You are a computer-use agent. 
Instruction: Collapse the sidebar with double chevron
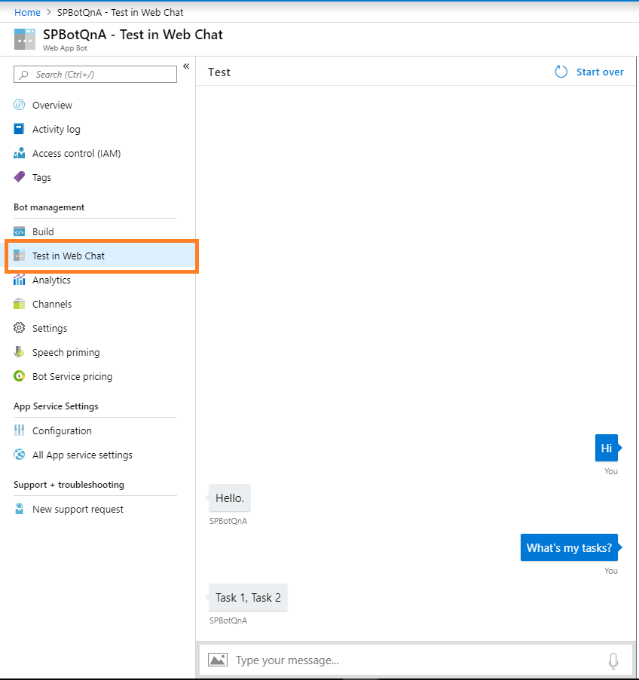tap(186, 66)
